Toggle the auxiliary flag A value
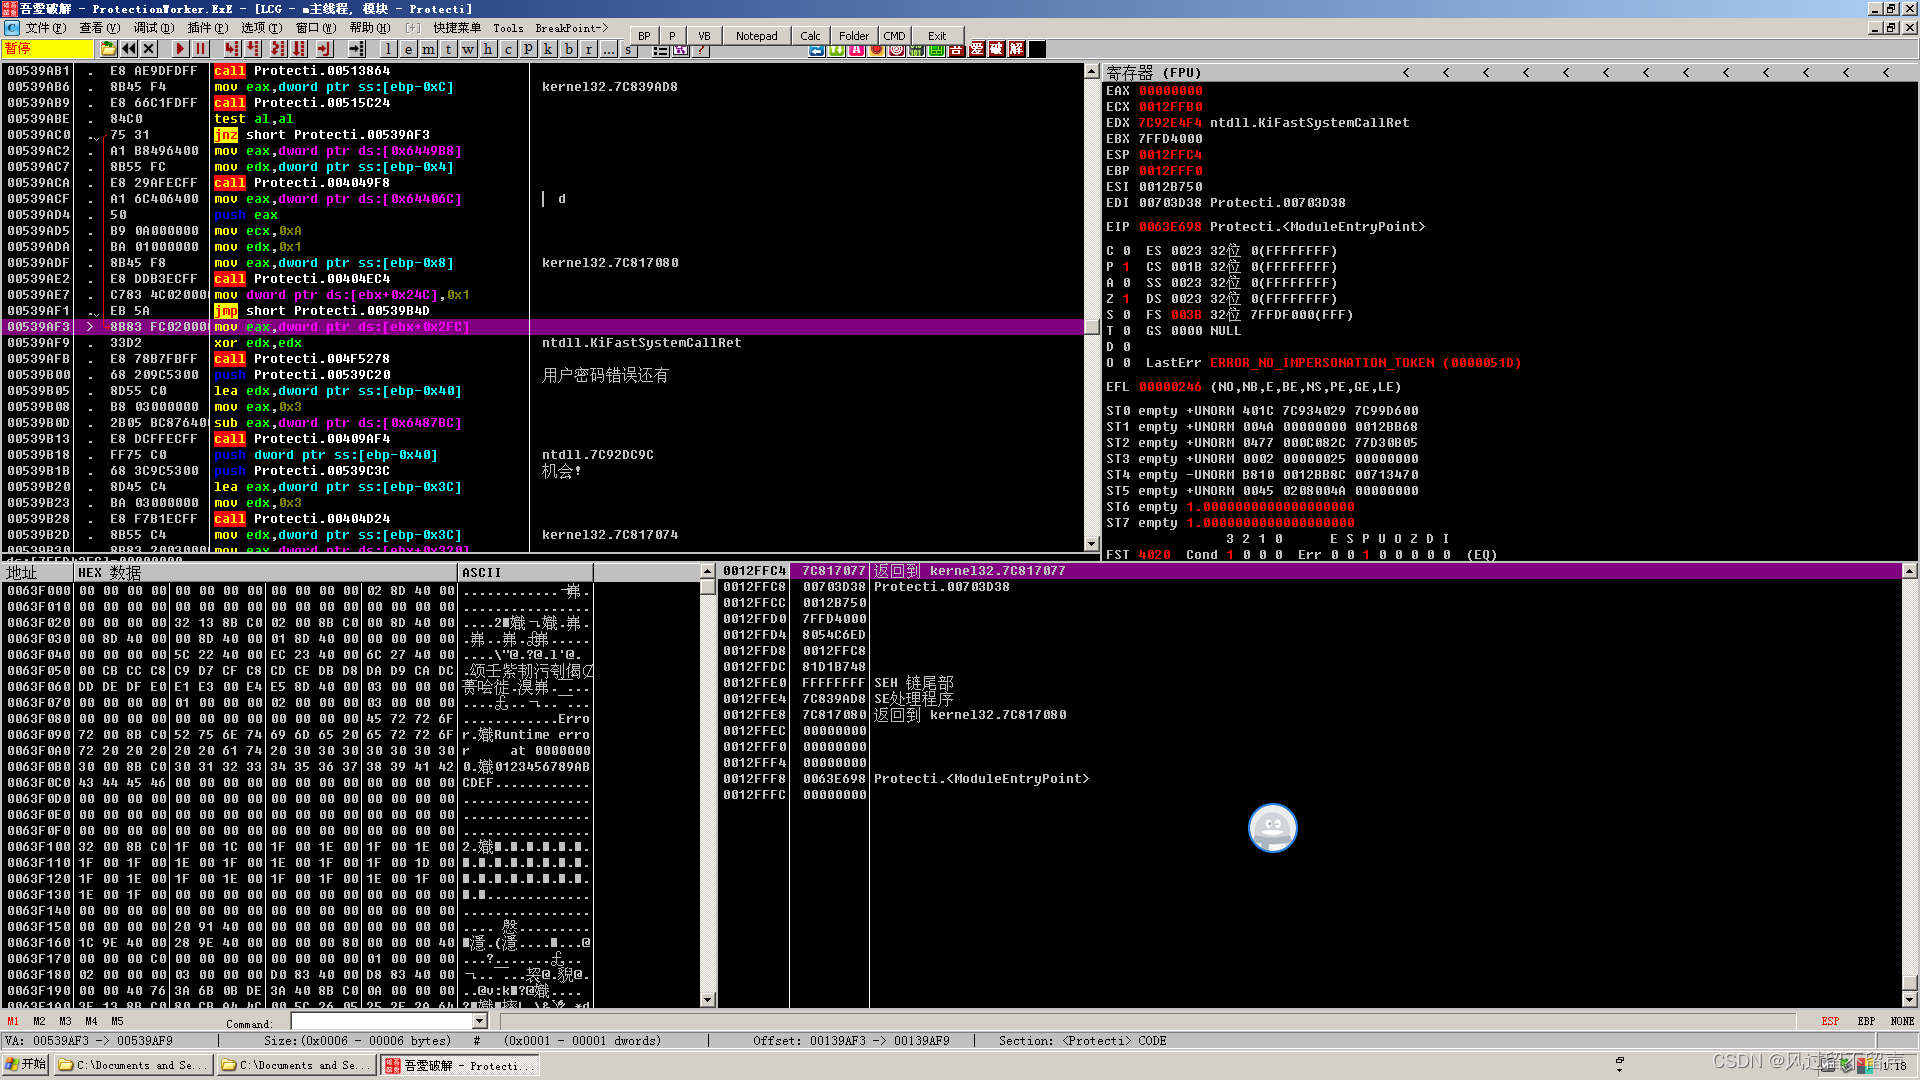The height and width of the screenshot is (1080, 1920). [x=1127, y=283]
